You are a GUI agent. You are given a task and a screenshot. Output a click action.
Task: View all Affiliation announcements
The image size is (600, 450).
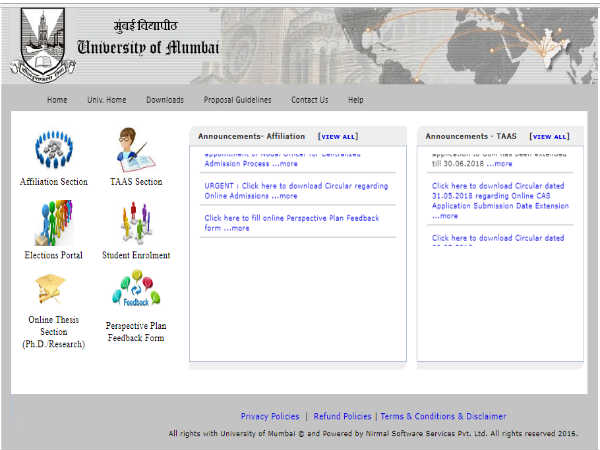pos(337,136)
